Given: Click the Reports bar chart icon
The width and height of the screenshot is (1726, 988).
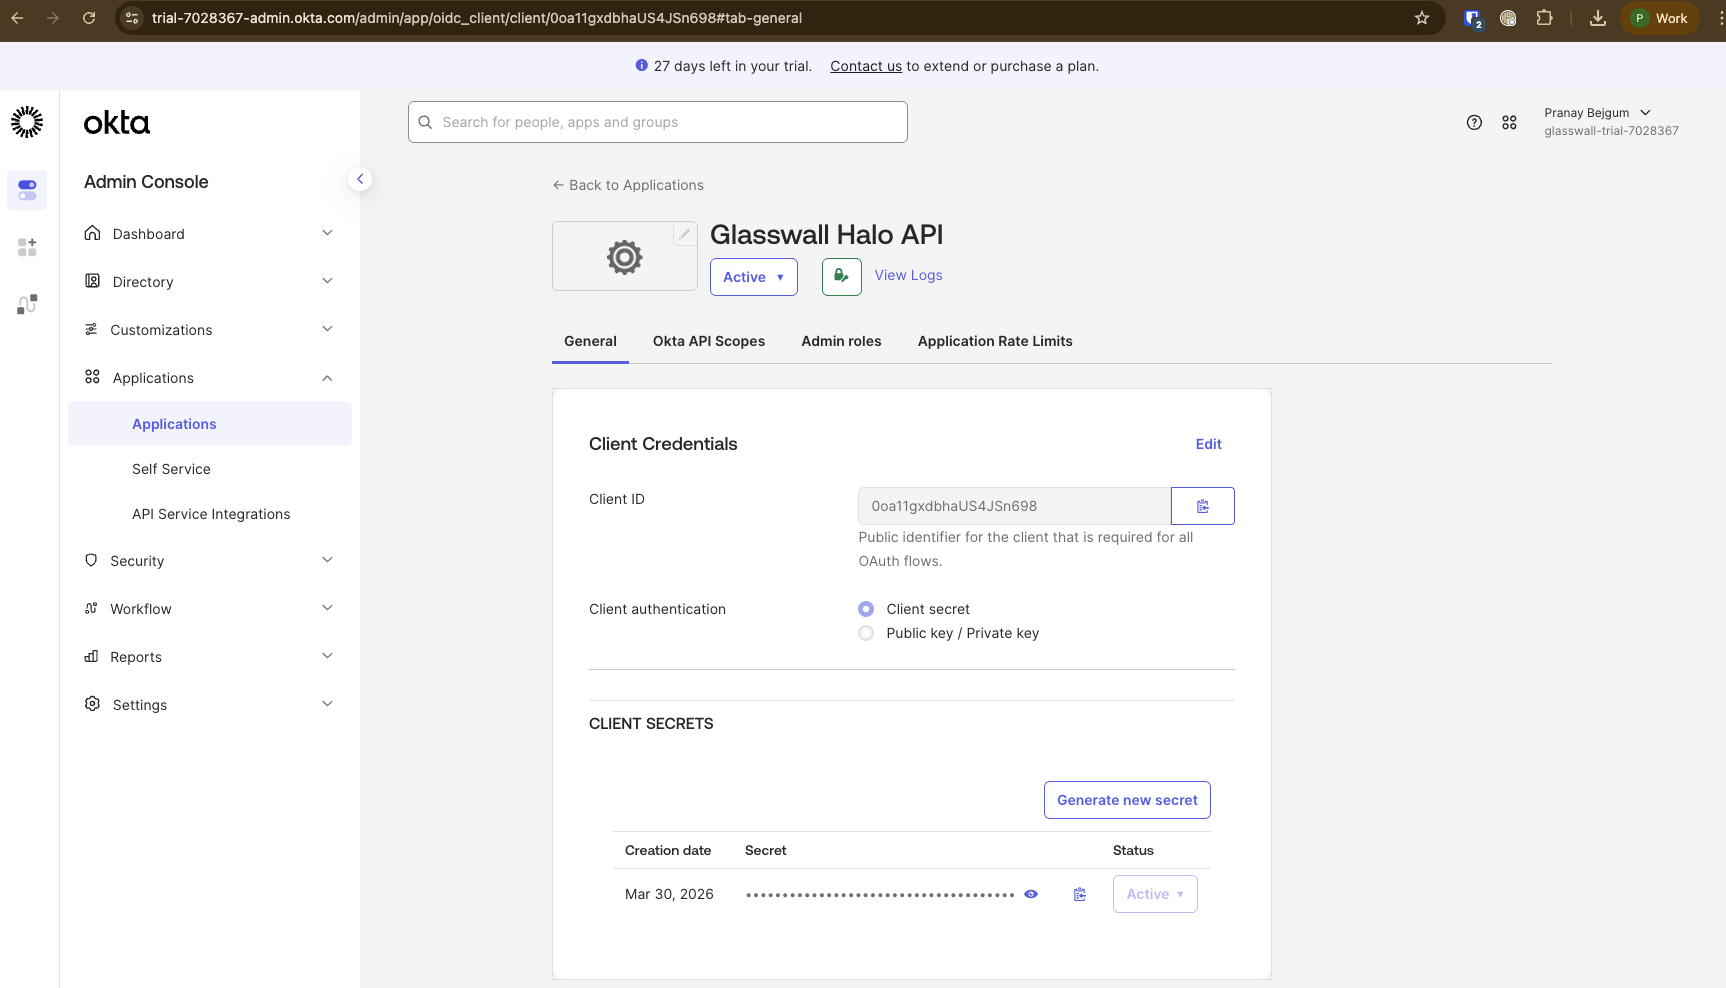Looking at the screenshot, I should [x=91, y=656].
